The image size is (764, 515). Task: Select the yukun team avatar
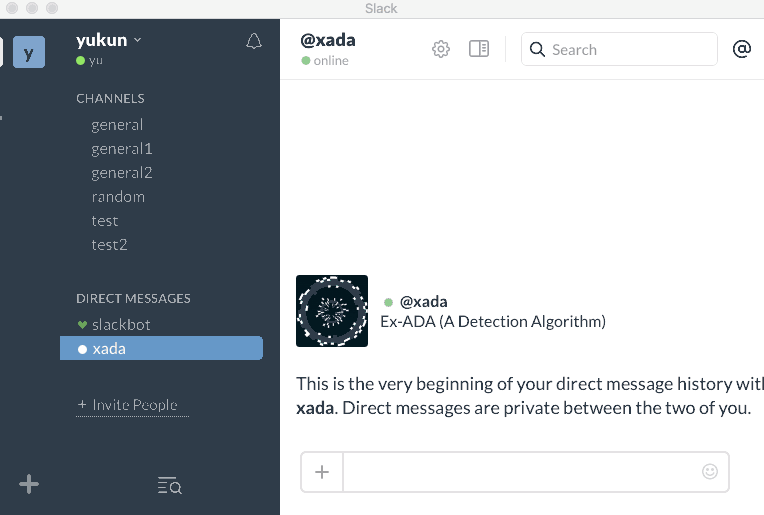[x=29, y=52]
